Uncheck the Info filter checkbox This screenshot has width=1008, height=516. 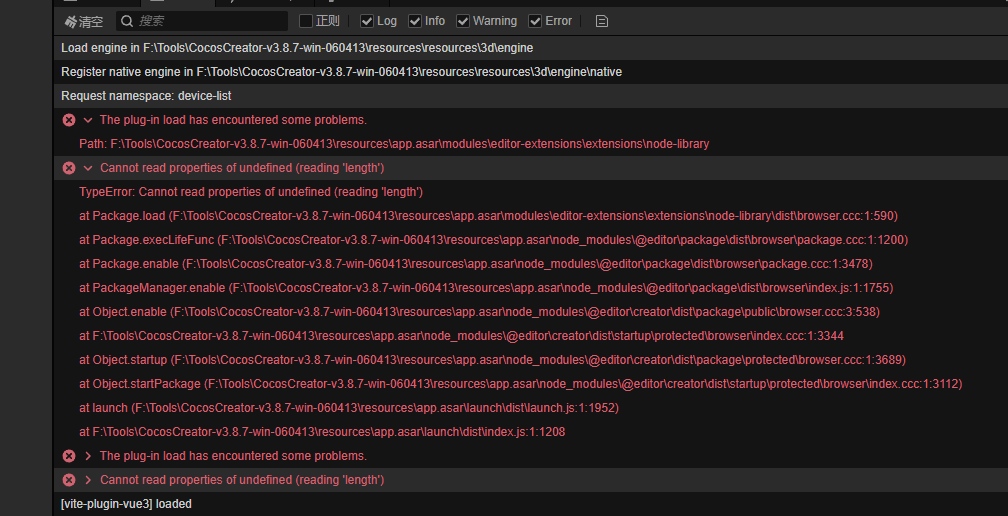coord(415,21)
